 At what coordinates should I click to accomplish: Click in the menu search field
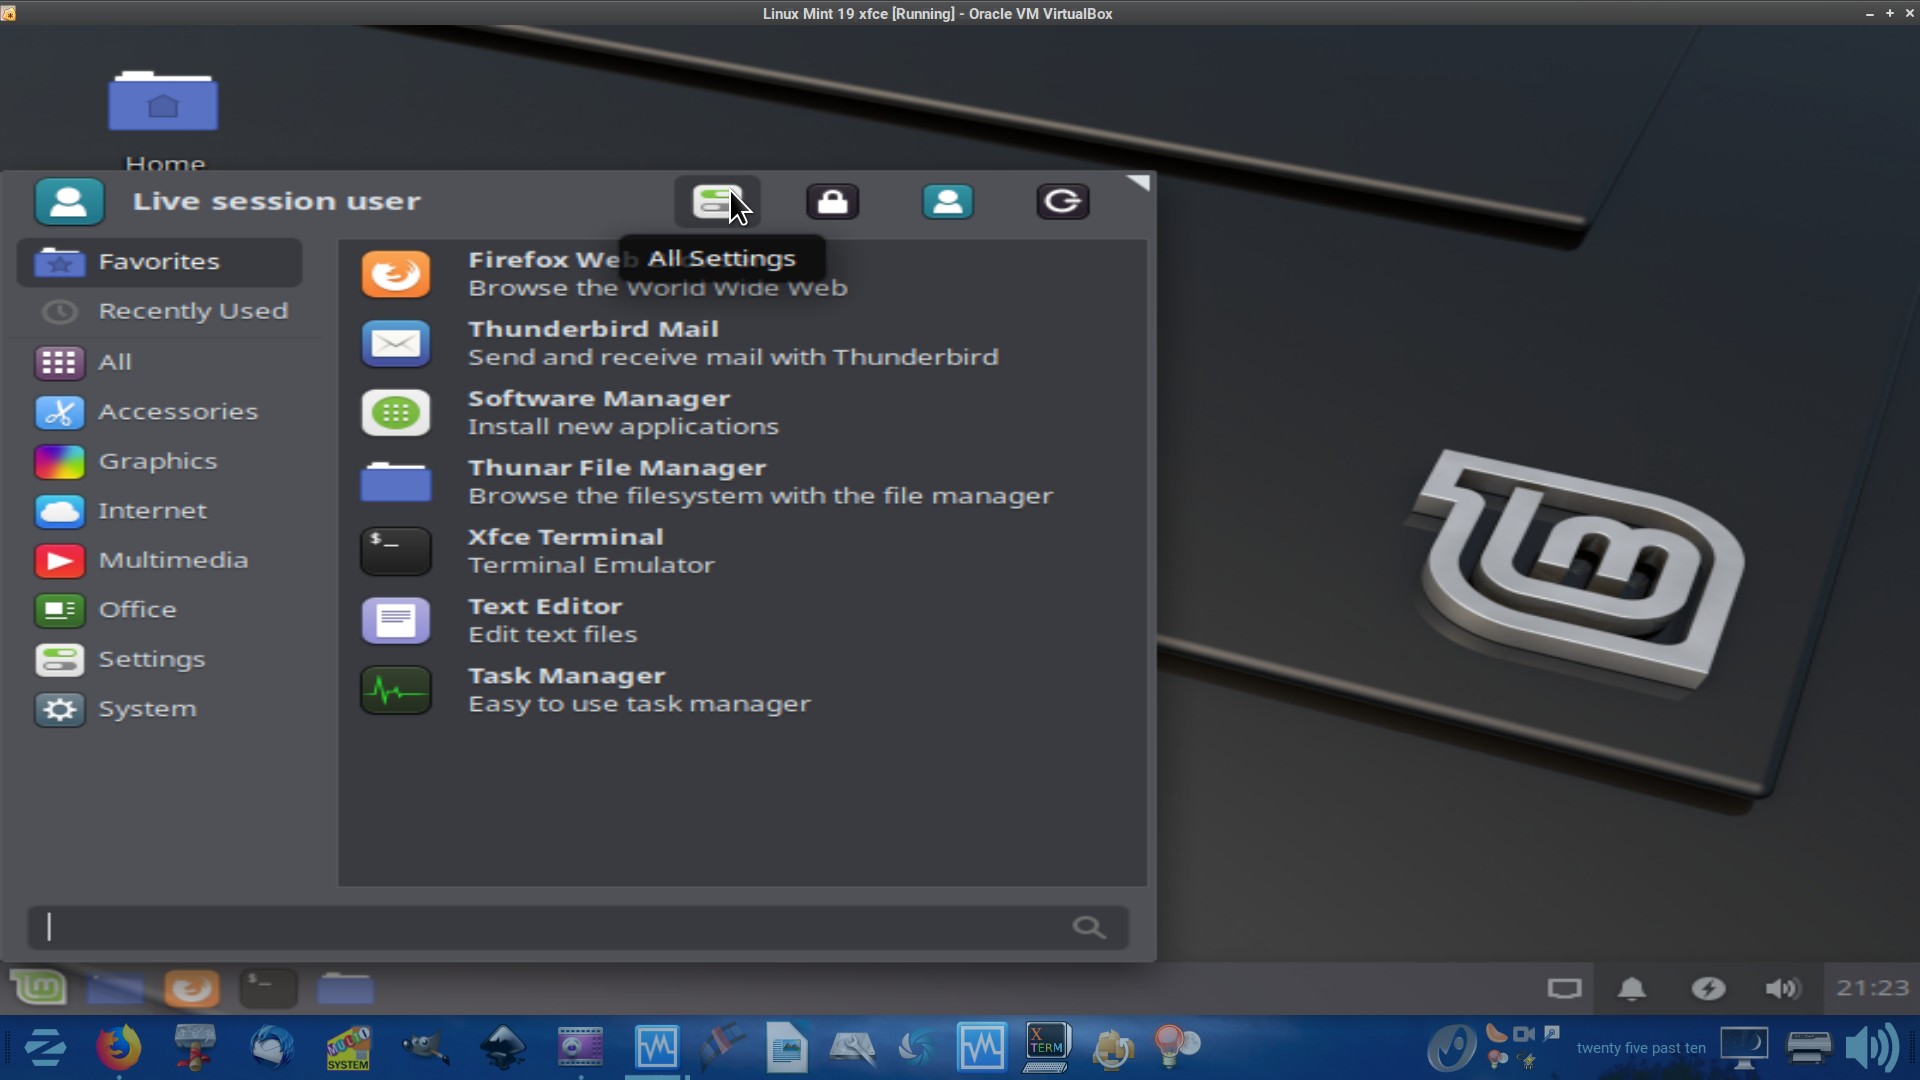tap(560, 927)
